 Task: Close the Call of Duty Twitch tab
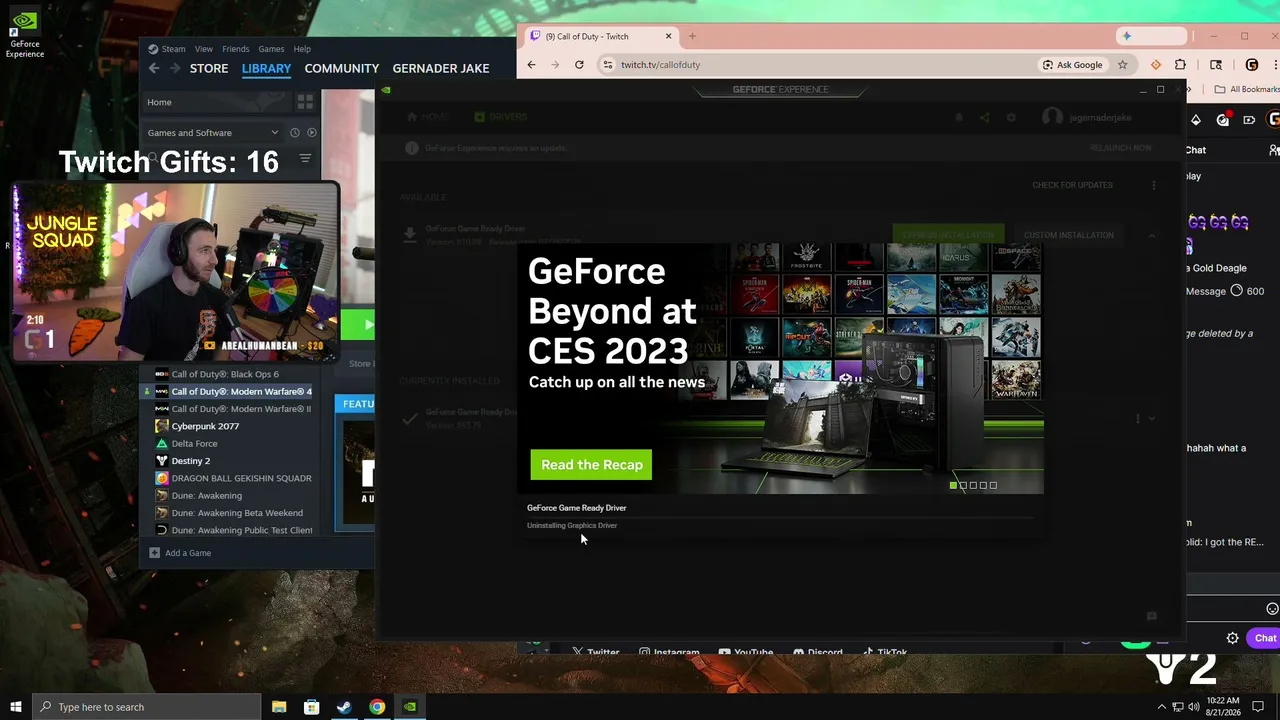(x=669, y=36)
